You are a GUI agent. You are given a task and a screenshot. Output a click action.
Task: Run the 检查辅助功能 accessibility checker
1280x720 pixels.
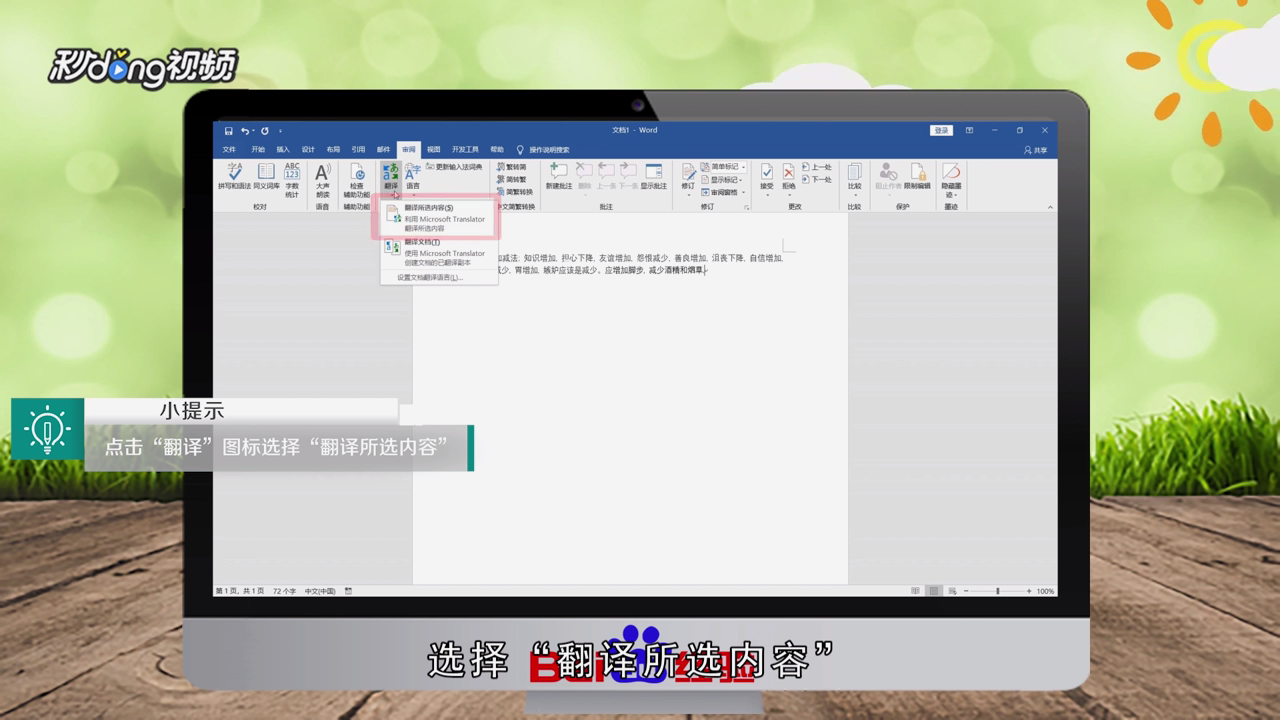tap(357, 175)
